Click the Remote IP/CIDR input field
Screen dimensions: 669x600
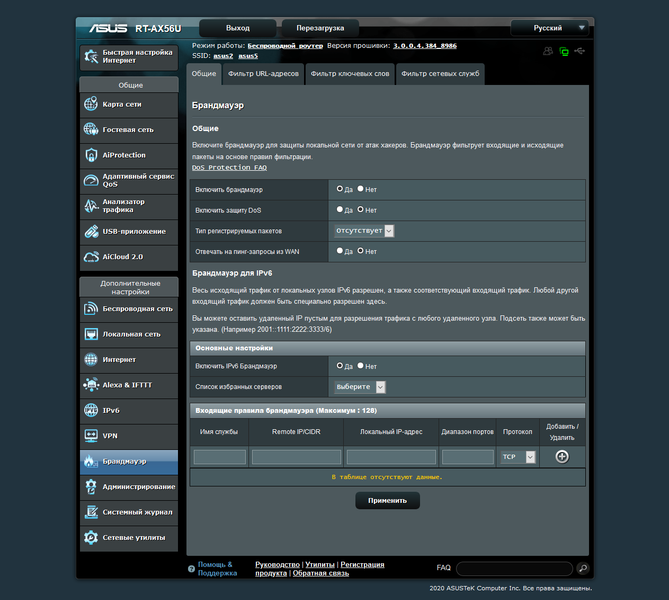296,457
